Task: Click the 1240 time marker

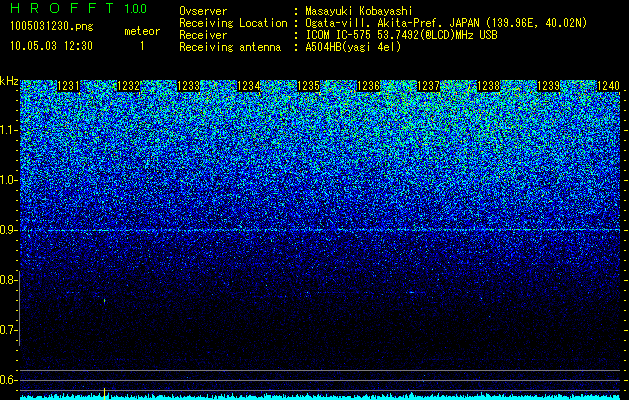Action: pyautogui.click(x=609, y=86)
